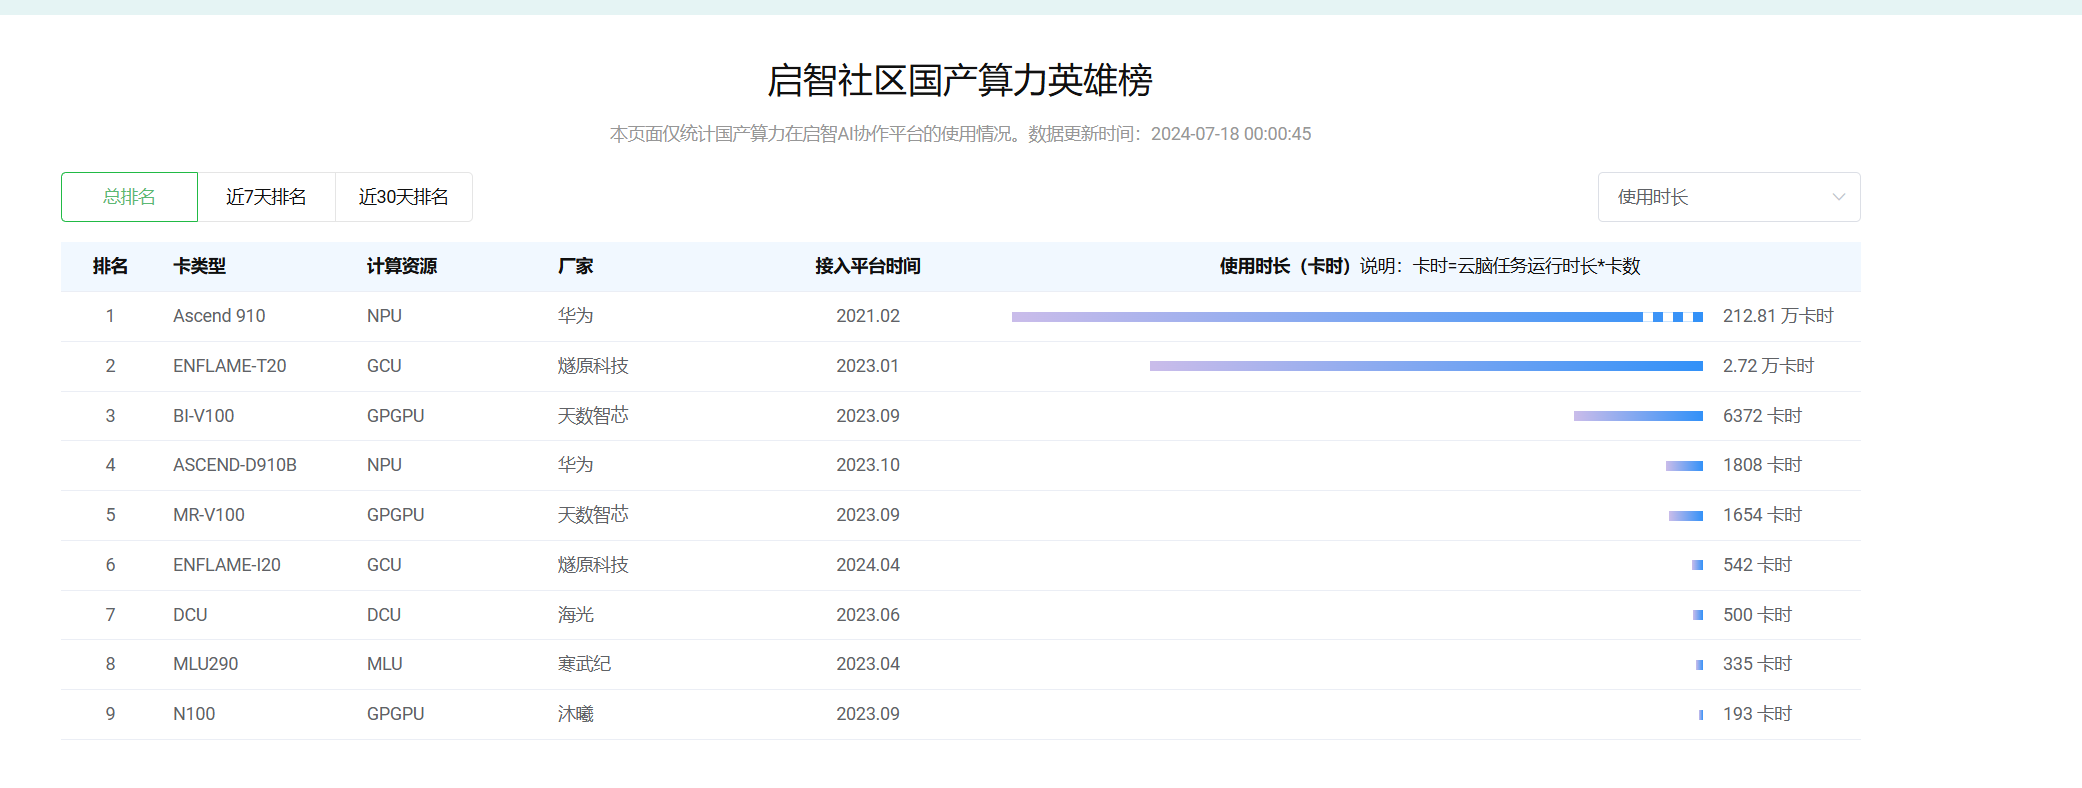The width and height of the screenshot is (2082, 788).
Task: Click the ASCEND-D910B usage bar
Action: pos(1684,466)
